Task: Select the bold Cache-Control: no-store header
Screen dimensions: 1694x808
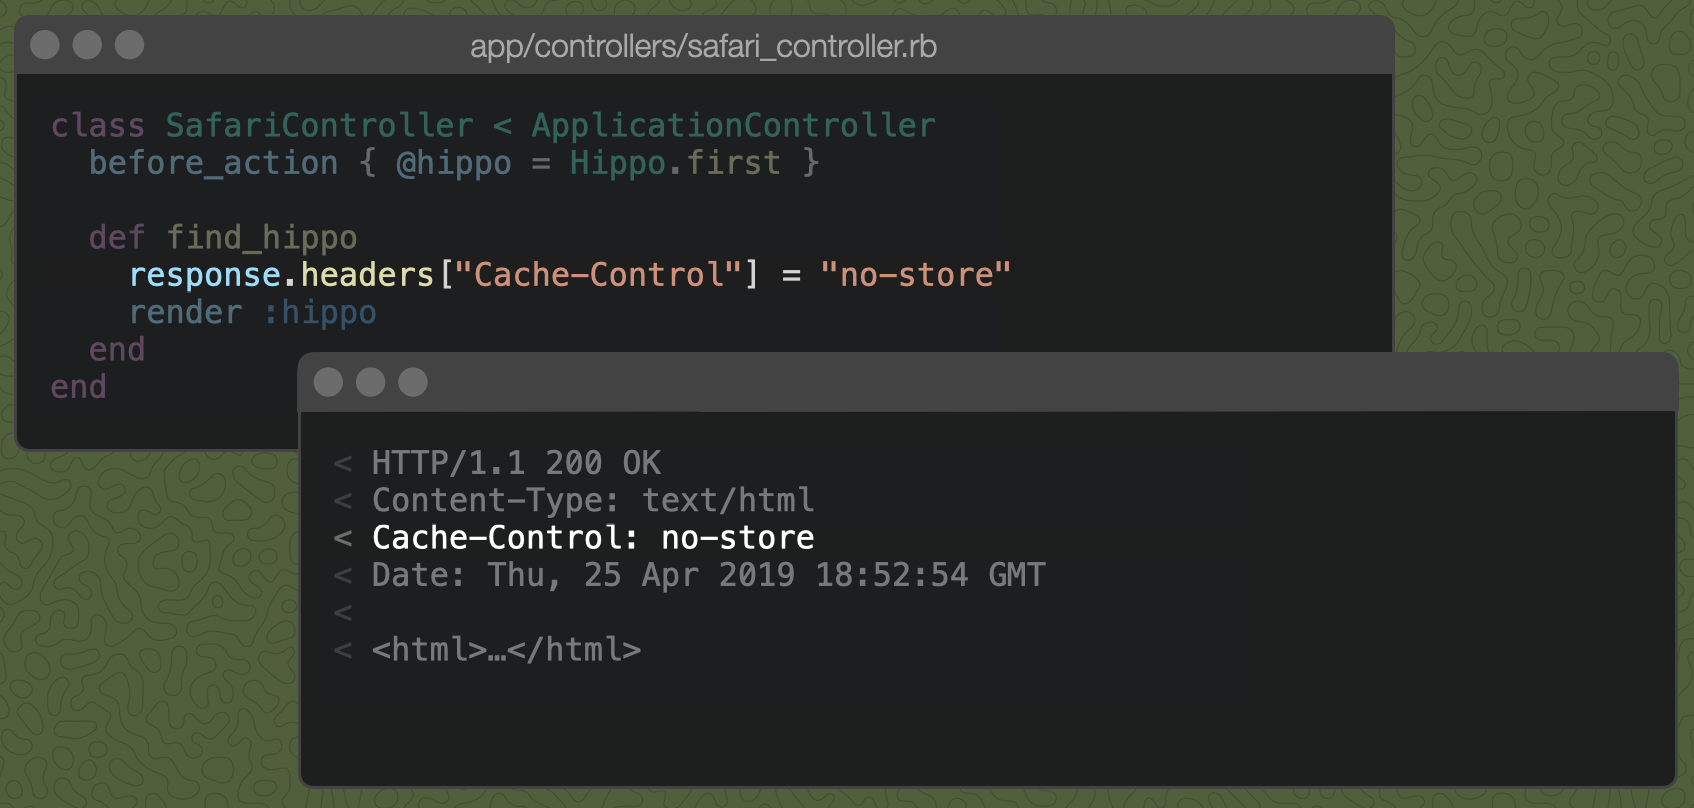Action: (x=593, y=537)
